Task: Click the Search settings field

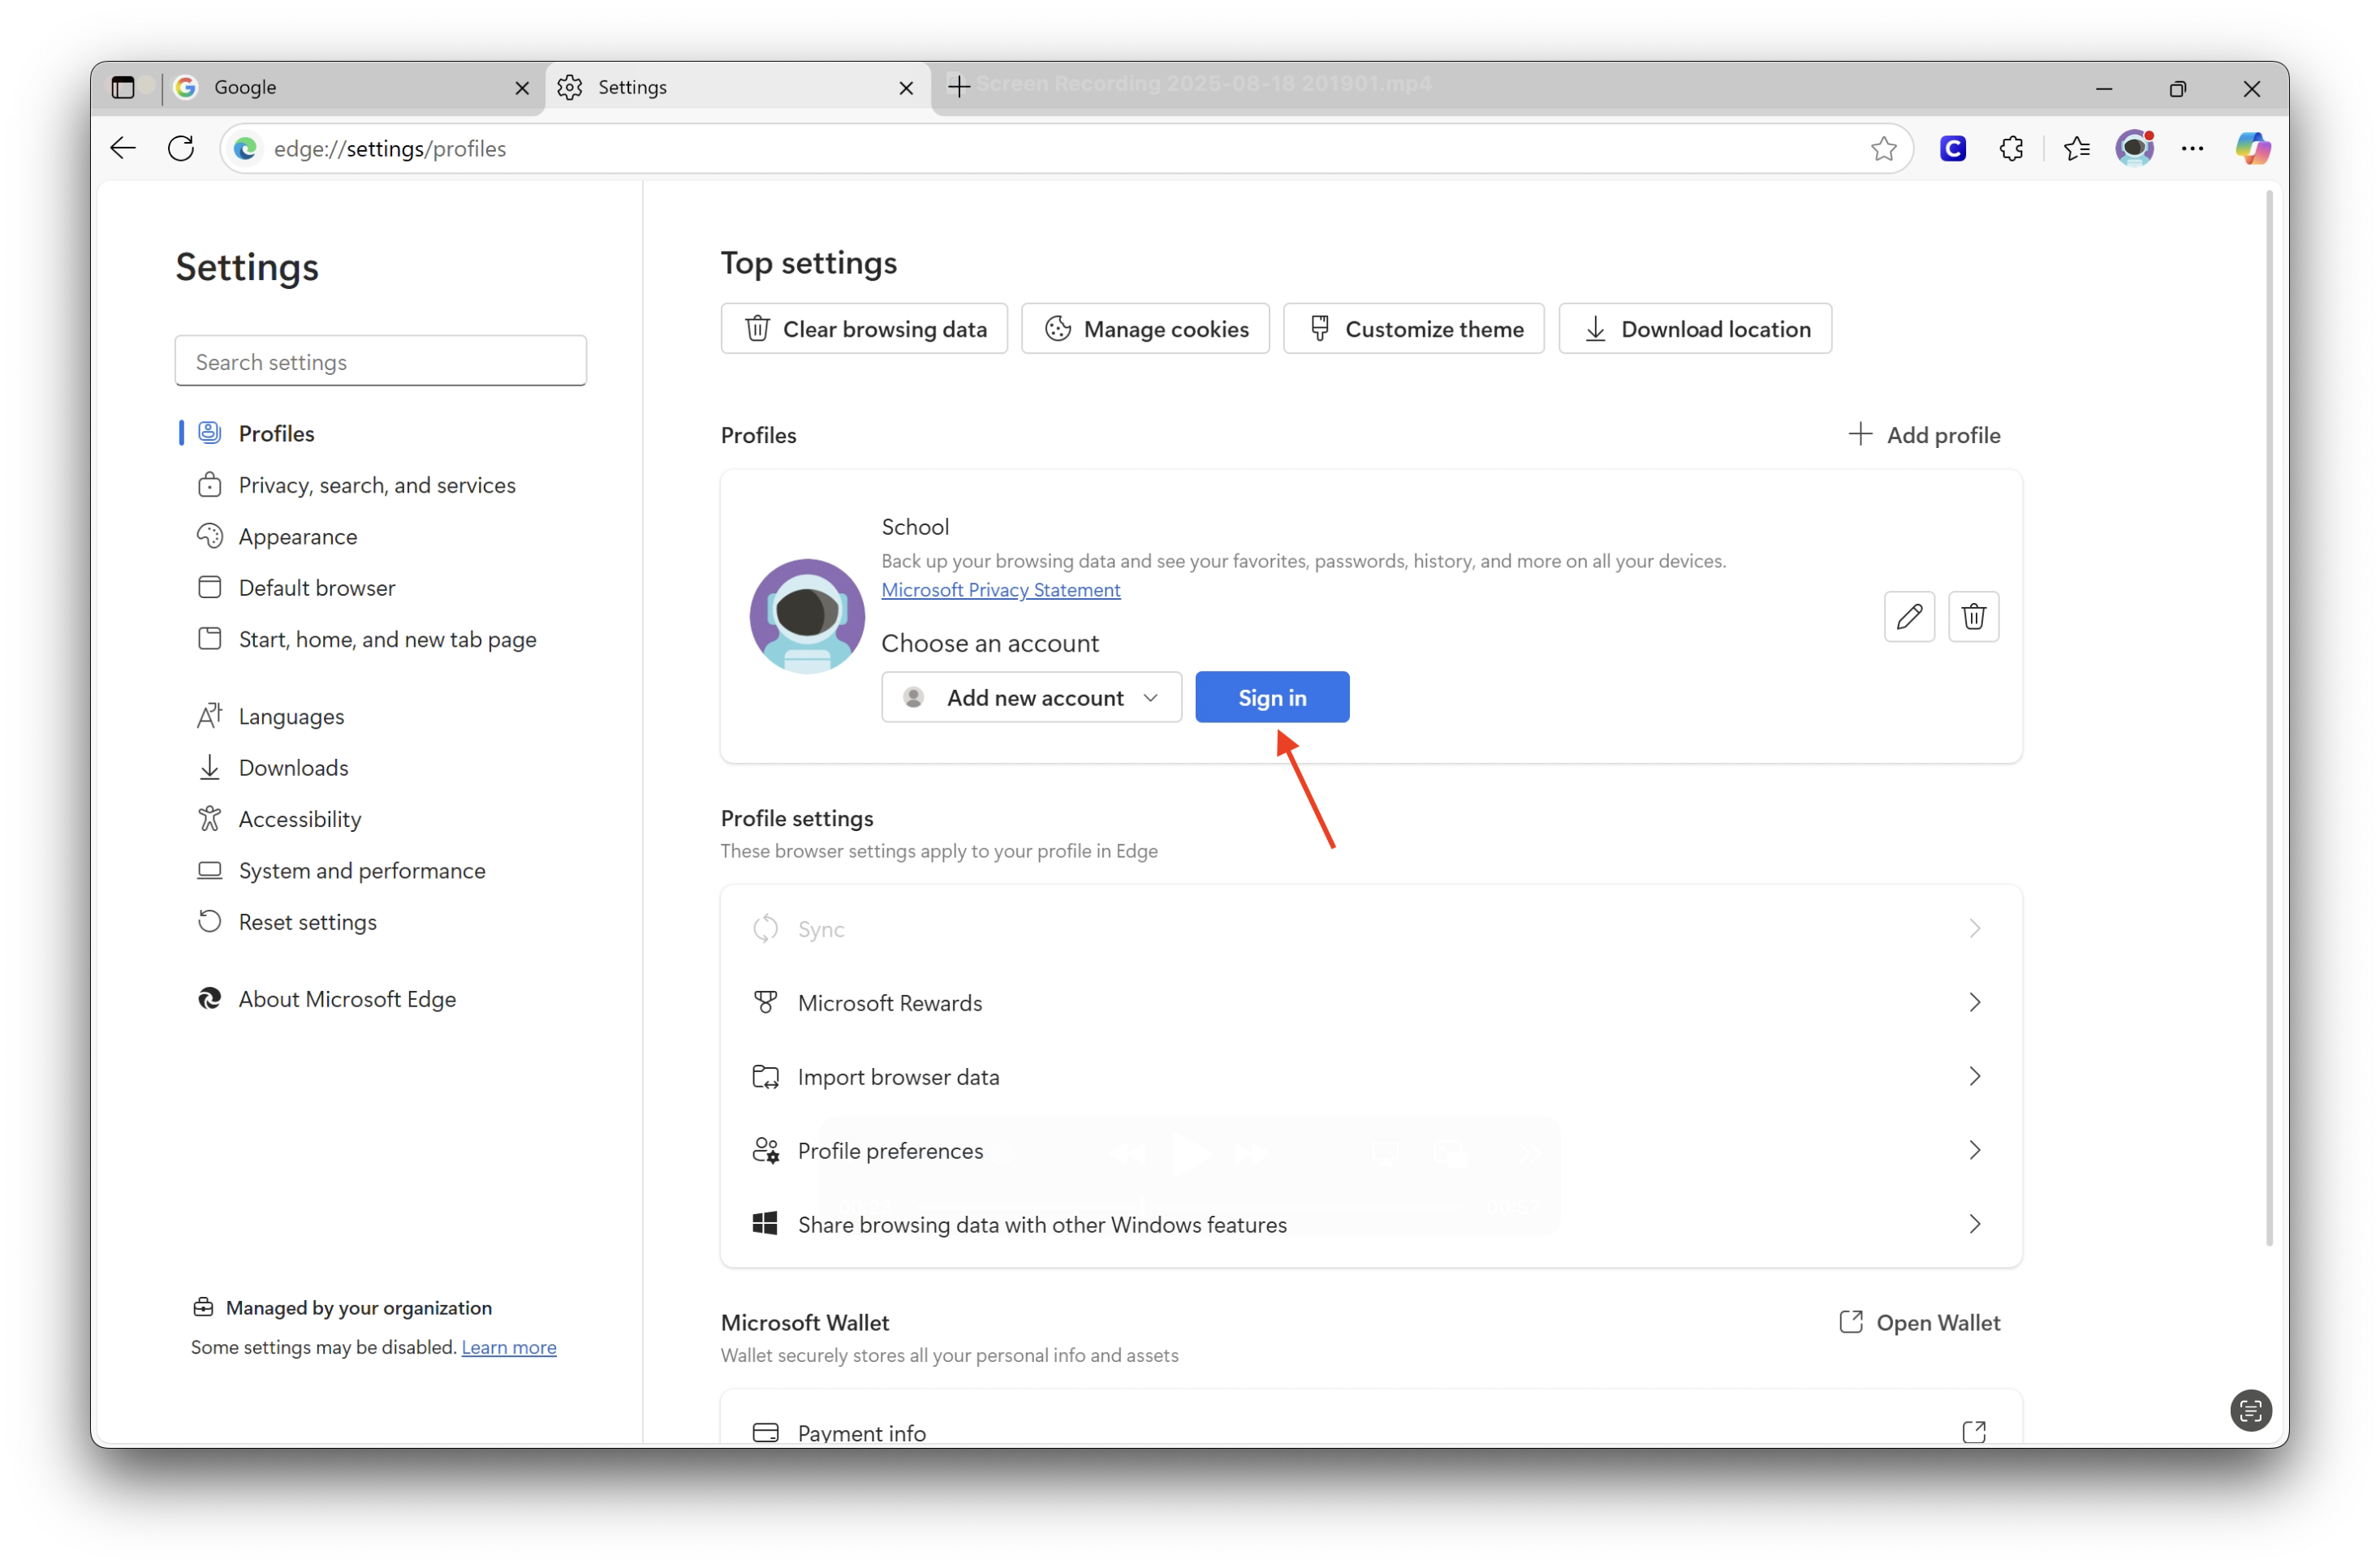Action: click(x=380, y=361)
